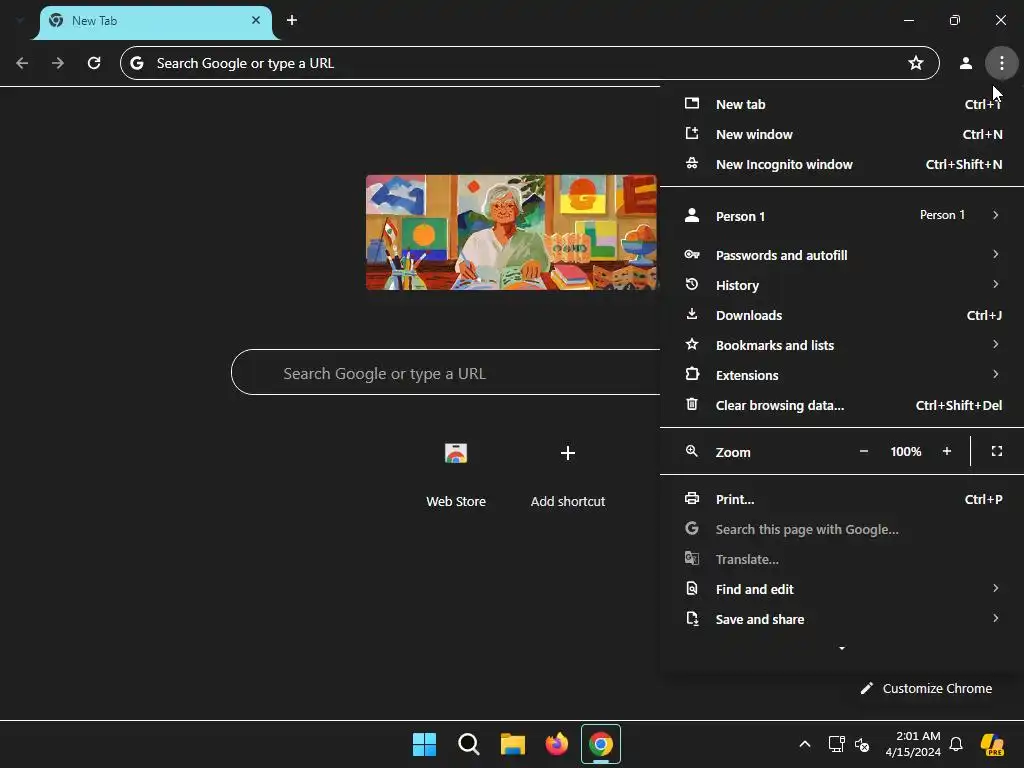Expand the Extensions submenu
Image resolution: width=1024 pixels, height=768 pixels.
pyautogui.click(x=842, y=375)
